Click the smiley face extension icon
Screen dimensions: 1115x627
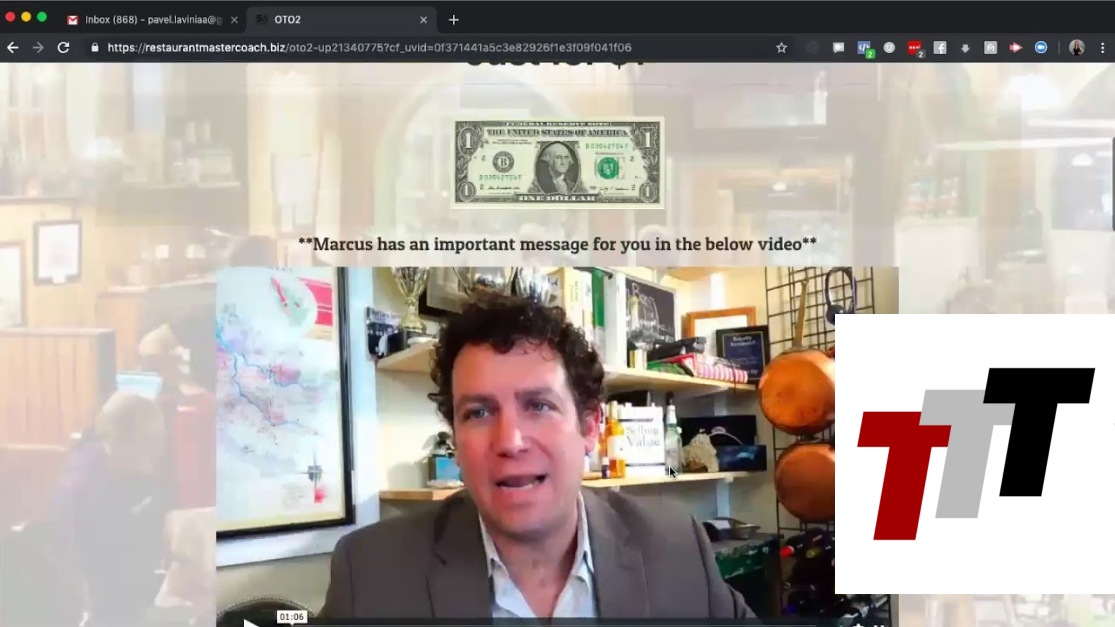(x=889, y=47)
